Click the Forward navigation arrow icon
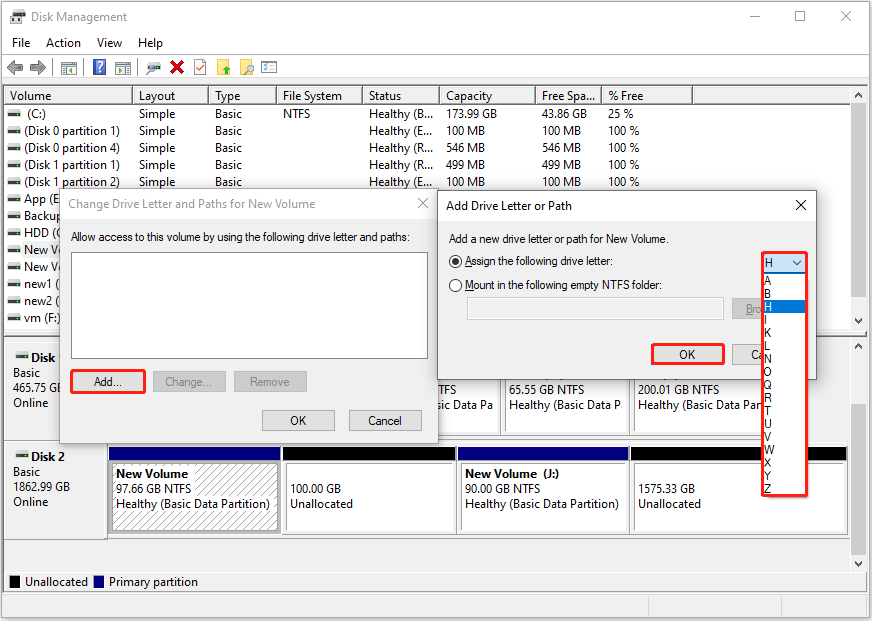The image size is (872, 621). 37,67
